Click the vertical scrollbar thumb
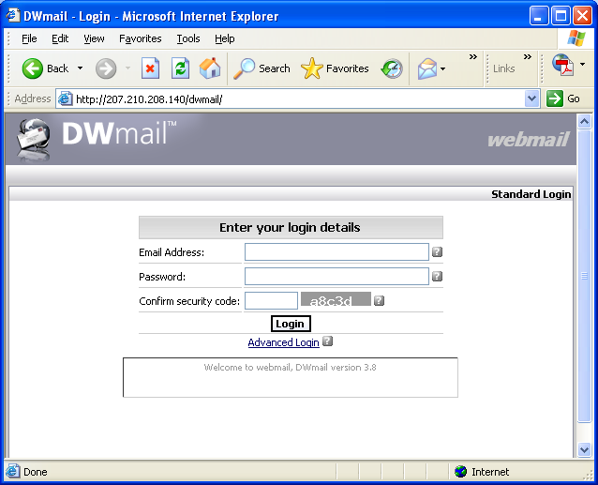598x485 pixels. coord(584,276)
